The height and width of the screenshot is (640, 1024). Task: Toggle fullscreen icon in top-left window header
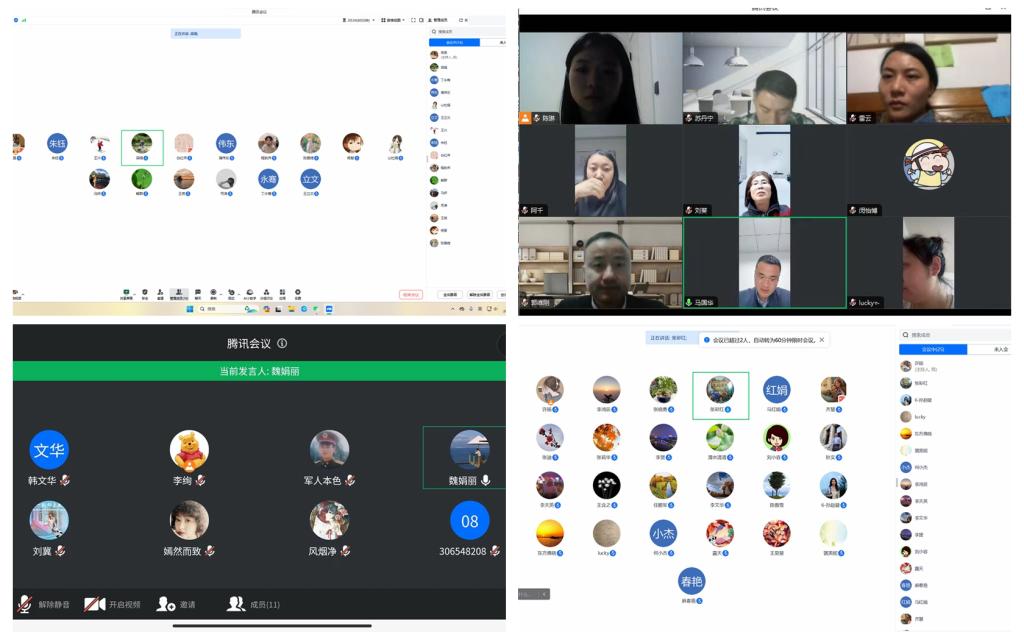pos(414,20)
